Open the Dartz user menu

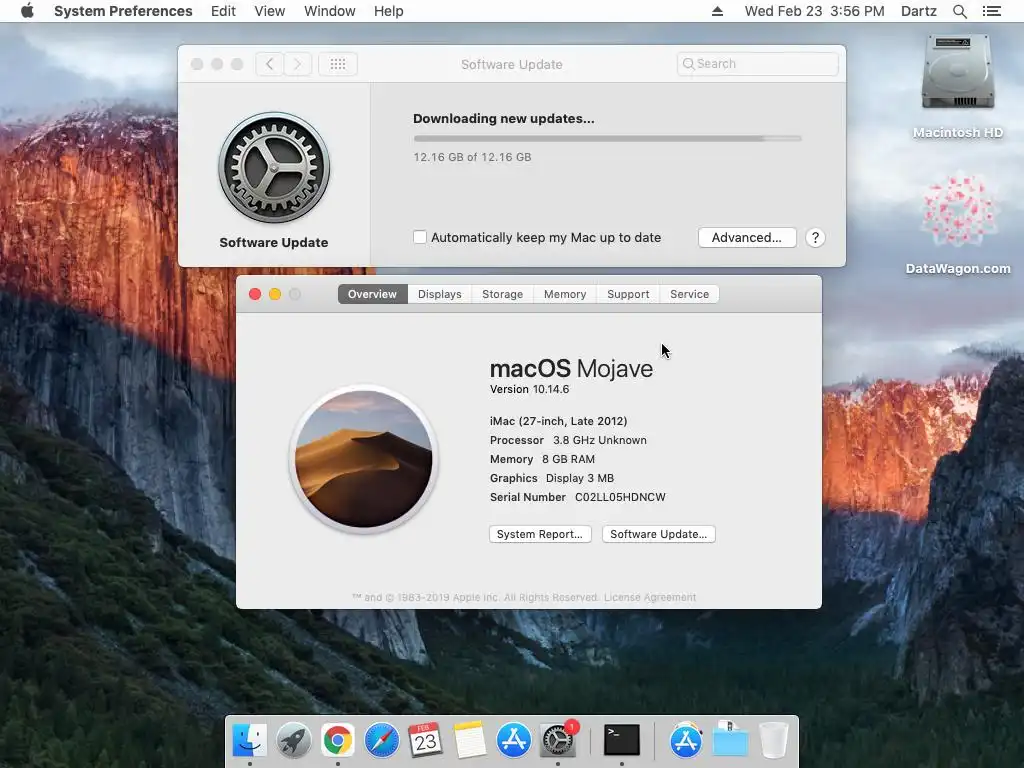tap(919, 11)
